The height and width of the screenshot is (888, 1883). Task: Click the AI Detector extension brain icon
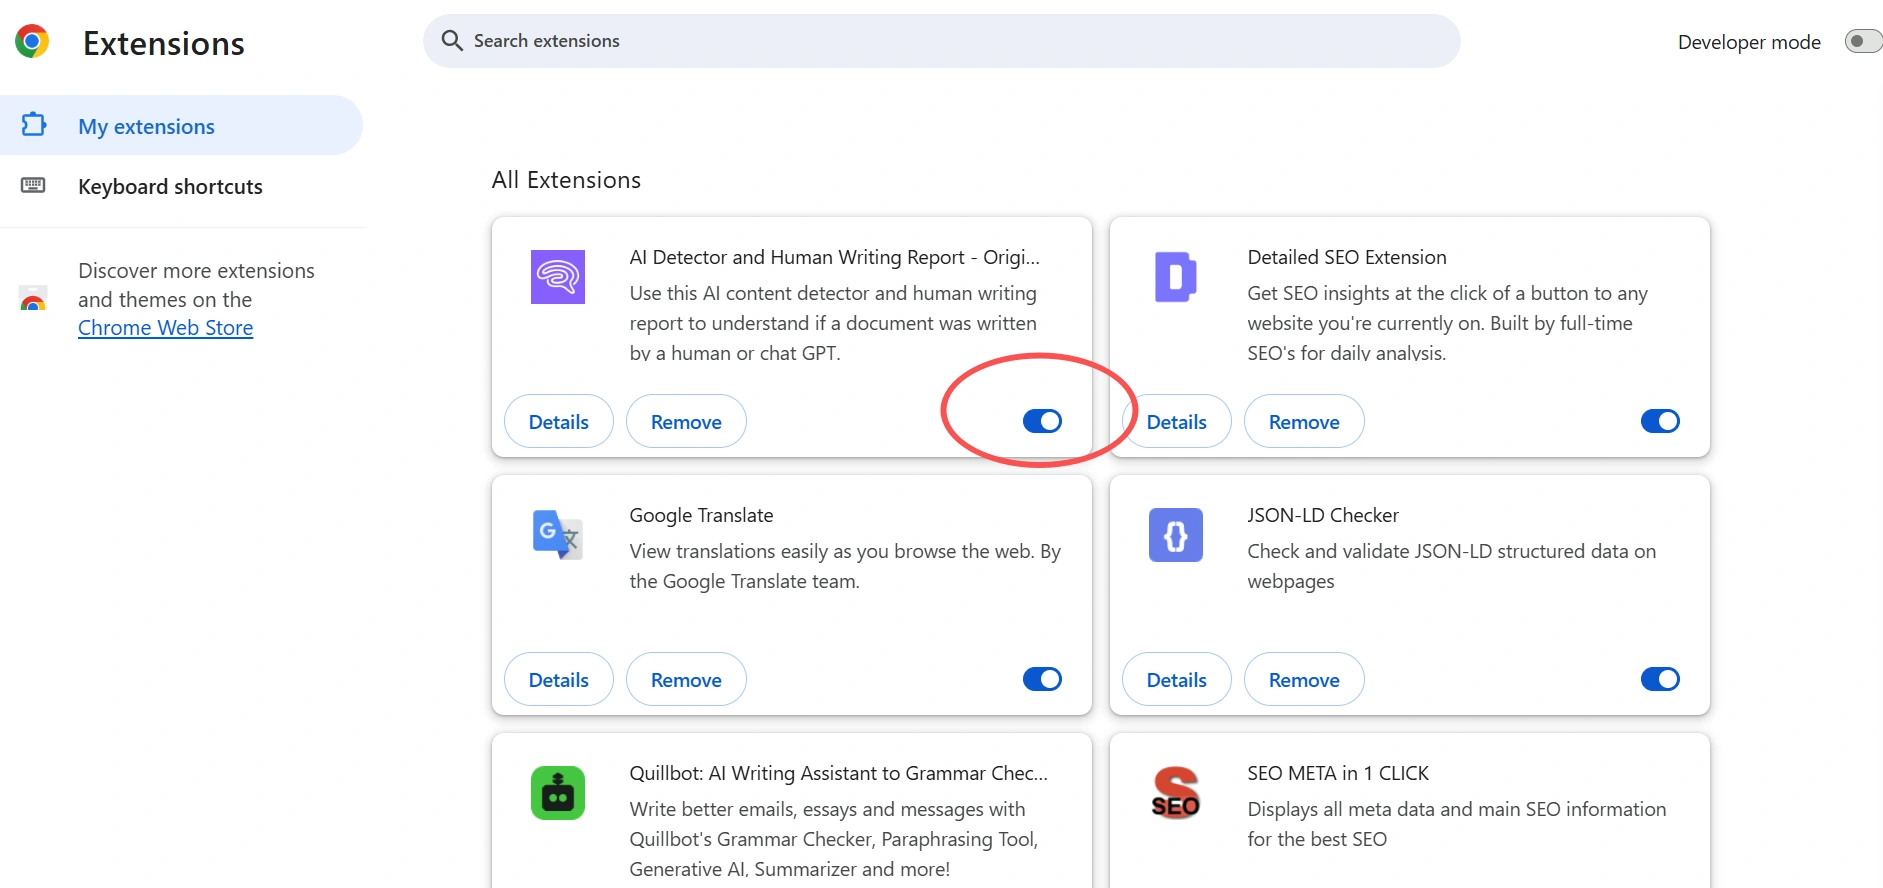click(558, 277)
